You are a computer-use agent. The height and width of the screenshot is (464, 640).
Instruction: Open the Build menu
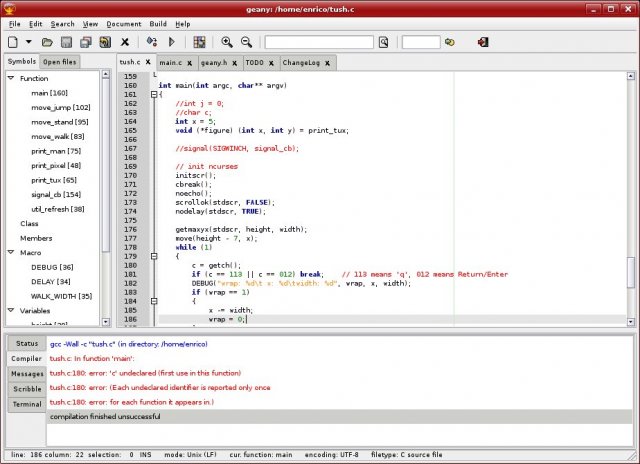pos(158,24)
